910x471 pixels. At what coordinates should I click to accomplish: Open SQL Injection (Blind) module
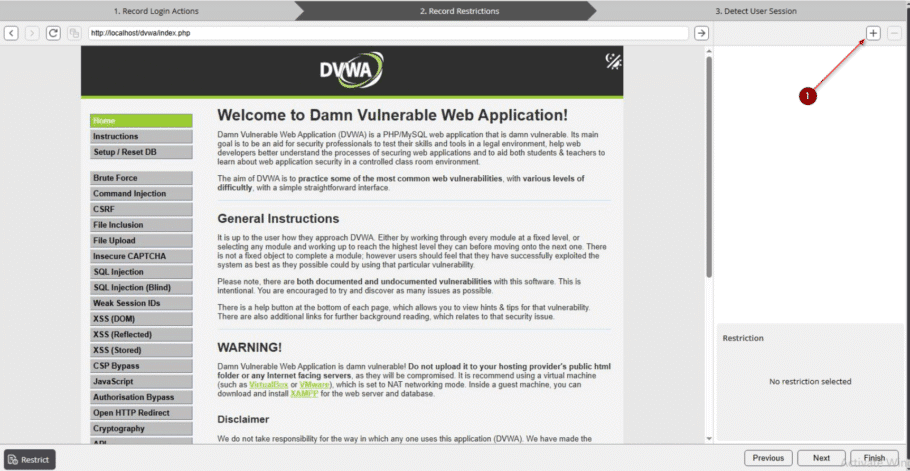point(141,288)
